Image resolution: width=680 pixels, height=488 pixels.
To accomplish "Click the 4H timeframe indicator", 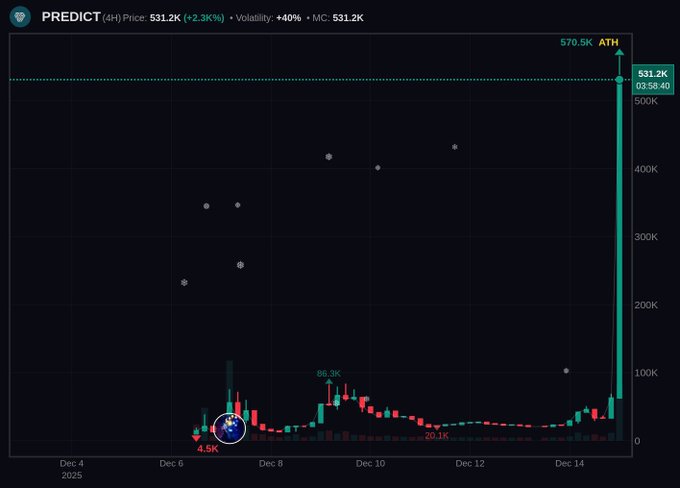I will click(x=111, y=18).
